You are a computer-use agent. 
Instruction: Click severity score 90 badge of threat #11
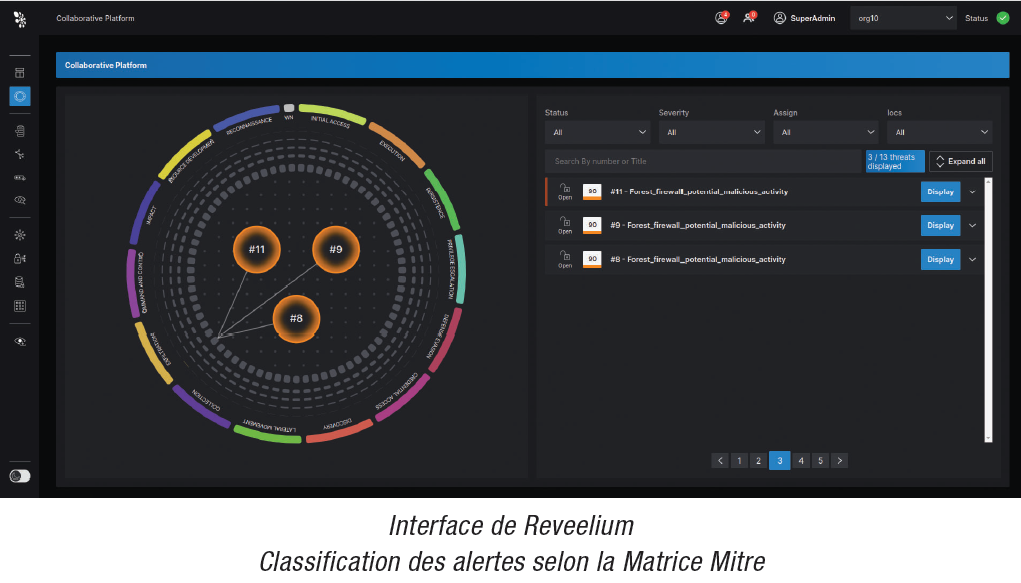[592, 192]
